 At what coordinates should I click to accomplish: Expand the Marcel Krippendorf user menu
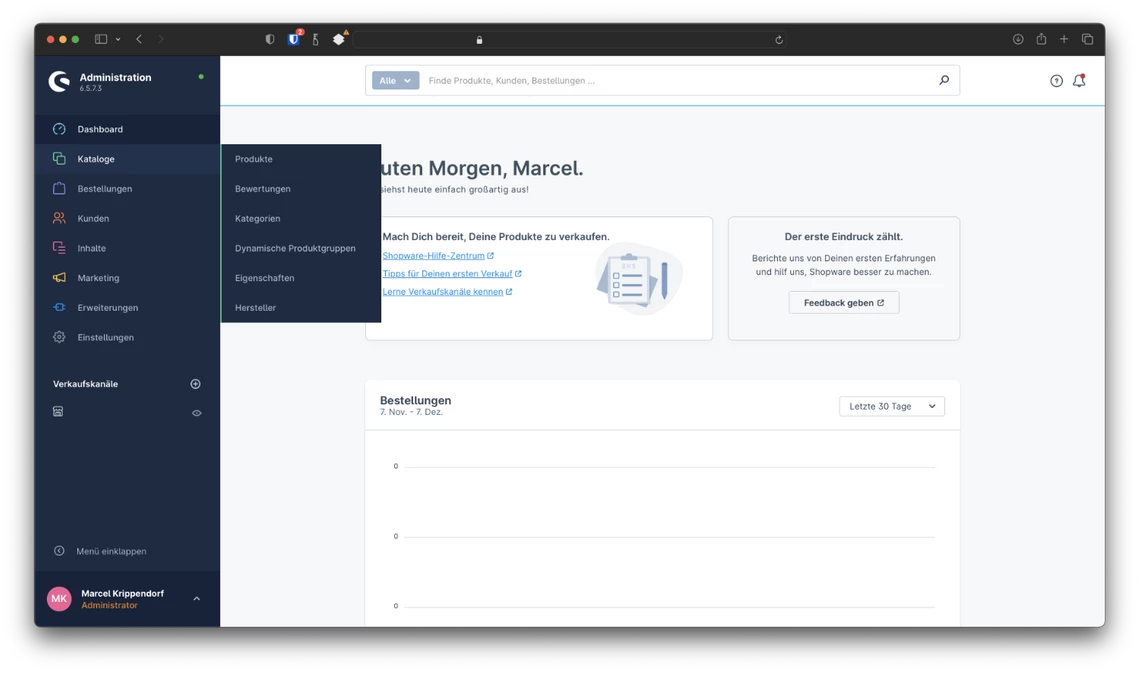(x=196, y=599)
